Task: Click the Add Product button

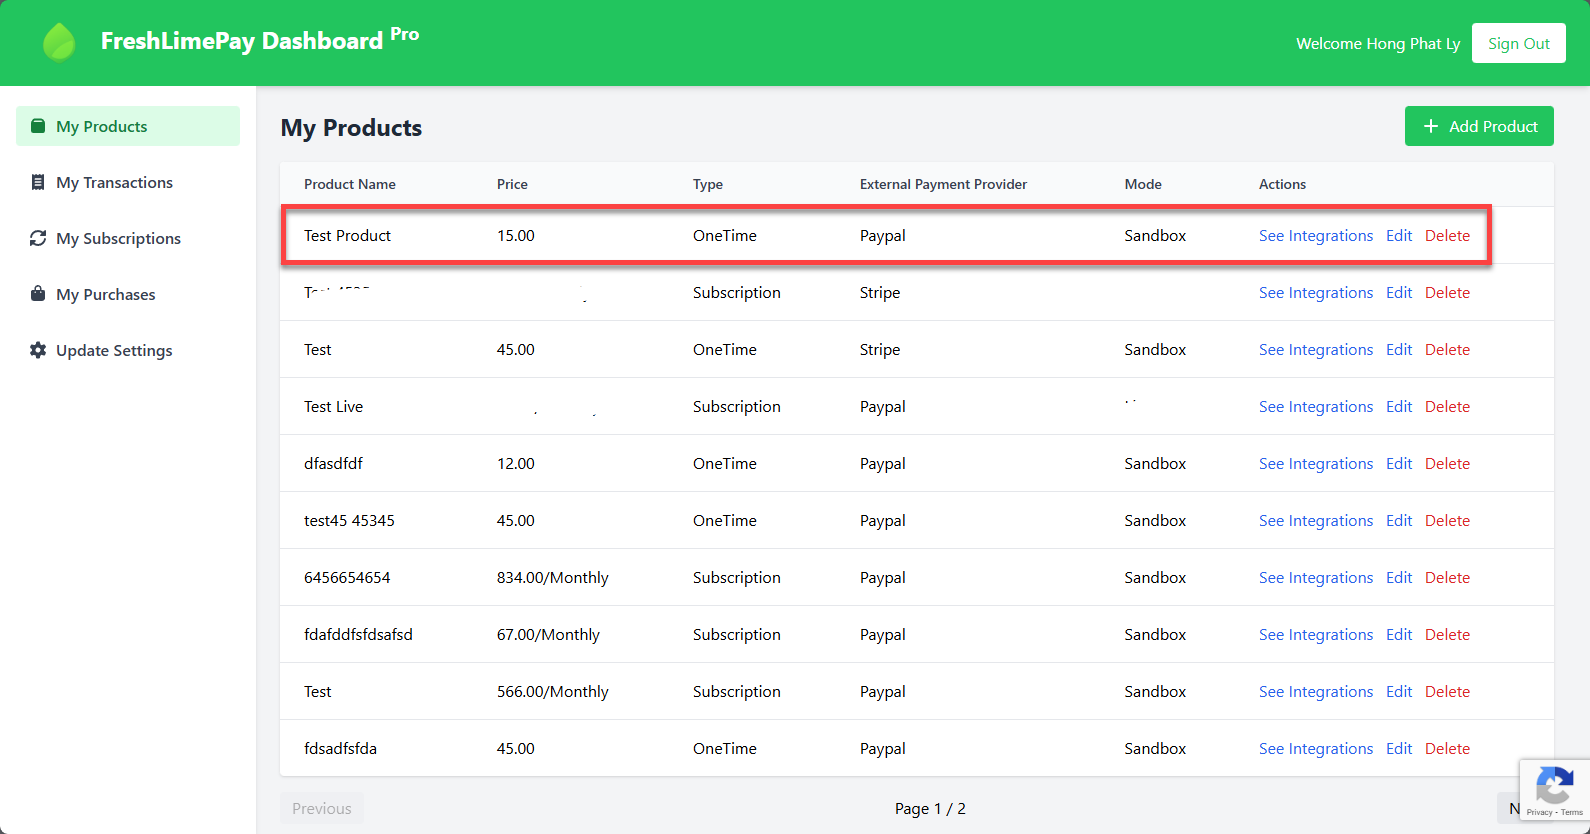Action: (1479, 126)
